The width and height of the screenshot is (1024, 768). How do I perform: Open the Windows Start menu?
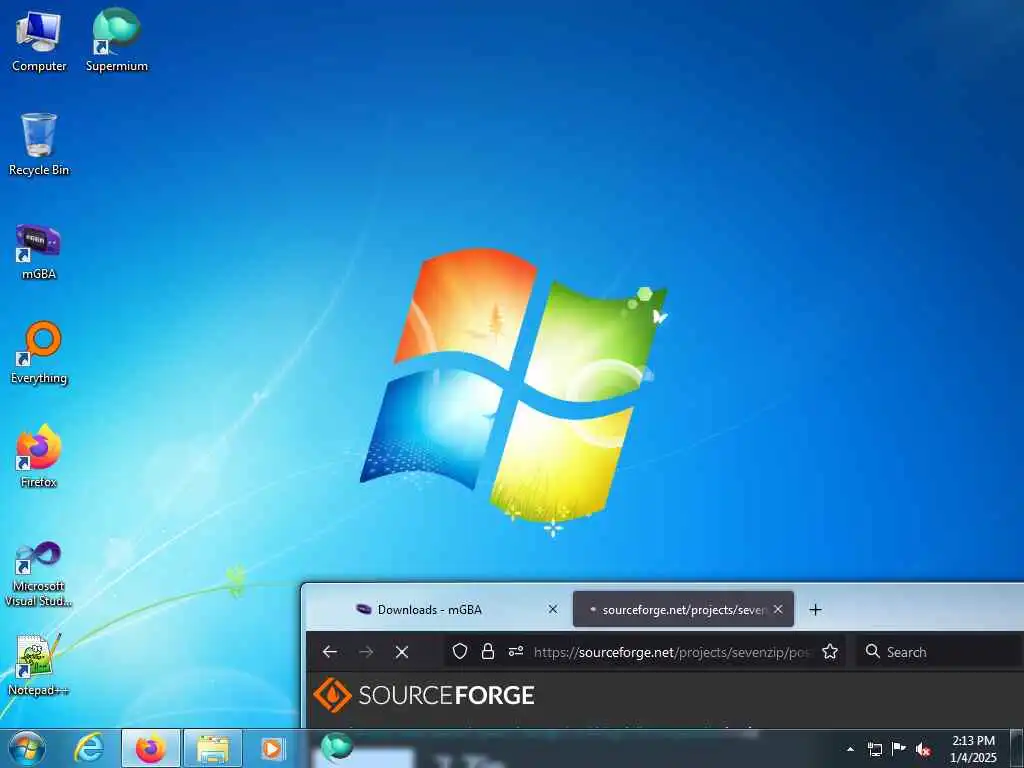(x=27, y=748)
